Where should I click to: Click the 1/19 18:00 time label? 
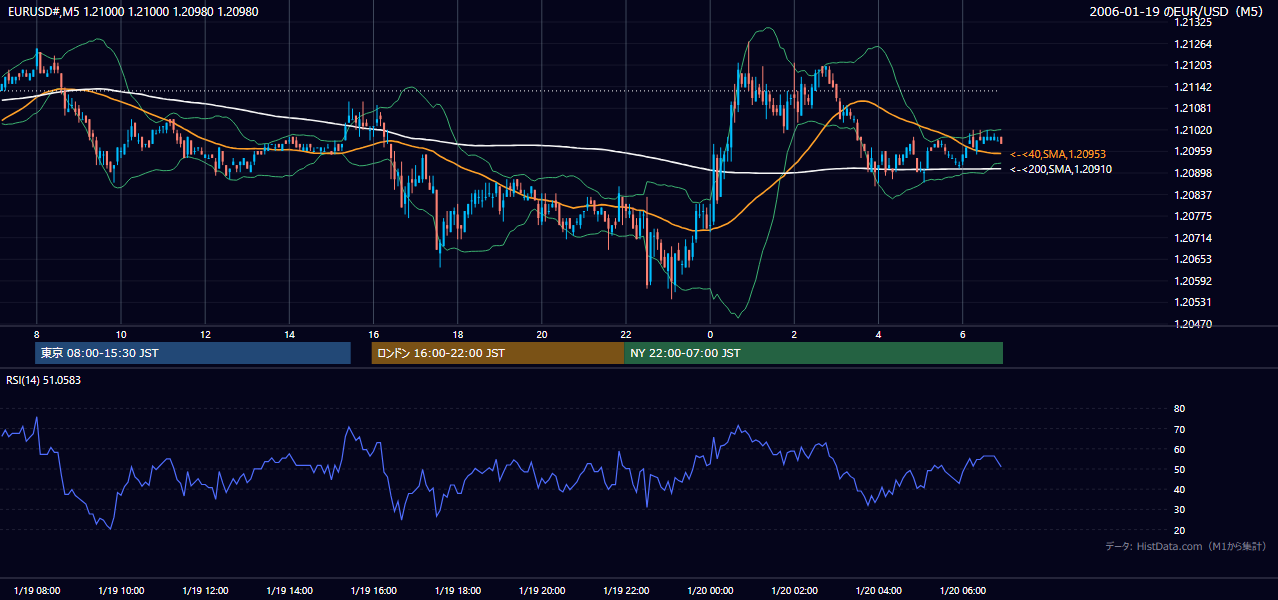tap(457, 591)
